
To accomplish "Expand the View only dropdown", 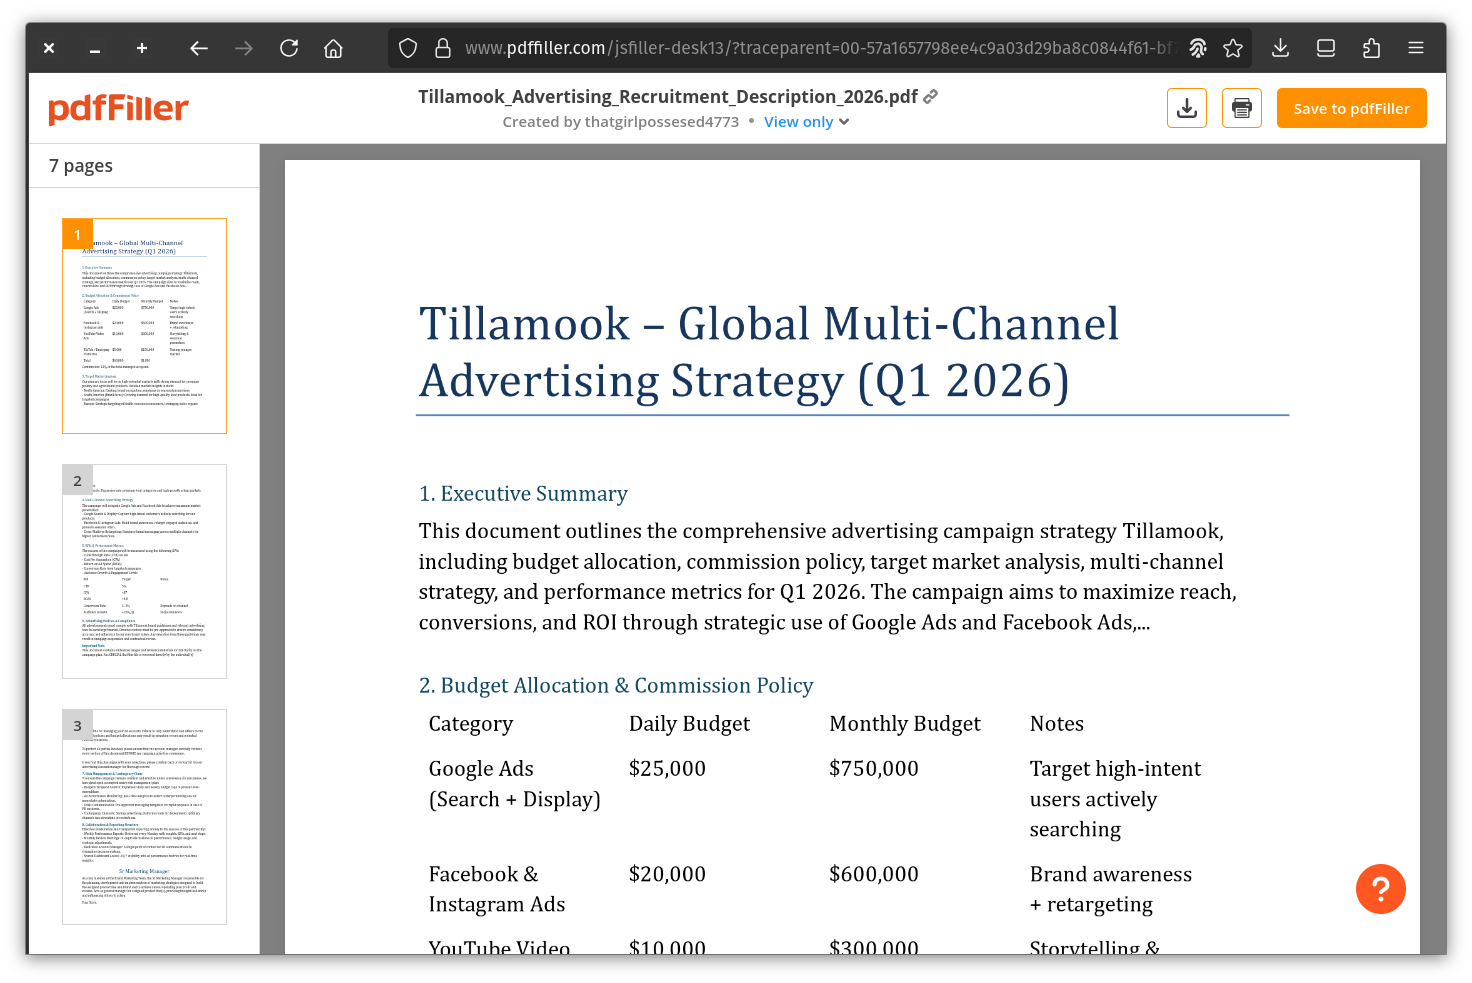I will 806,122.
